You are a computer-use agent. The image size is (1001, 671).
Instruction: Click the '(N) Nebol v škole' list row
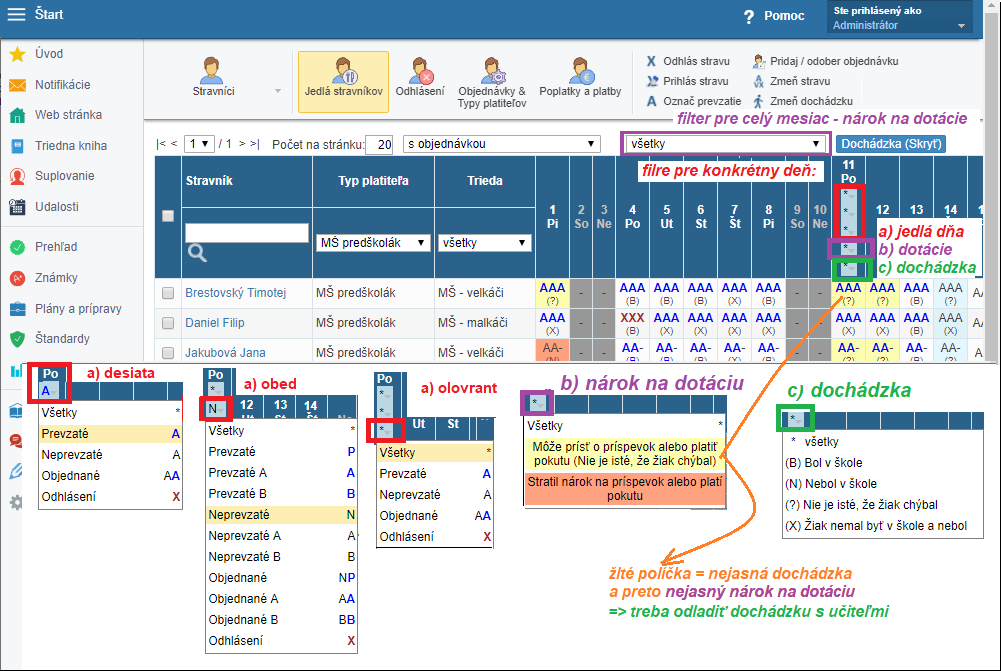point(882,484)
